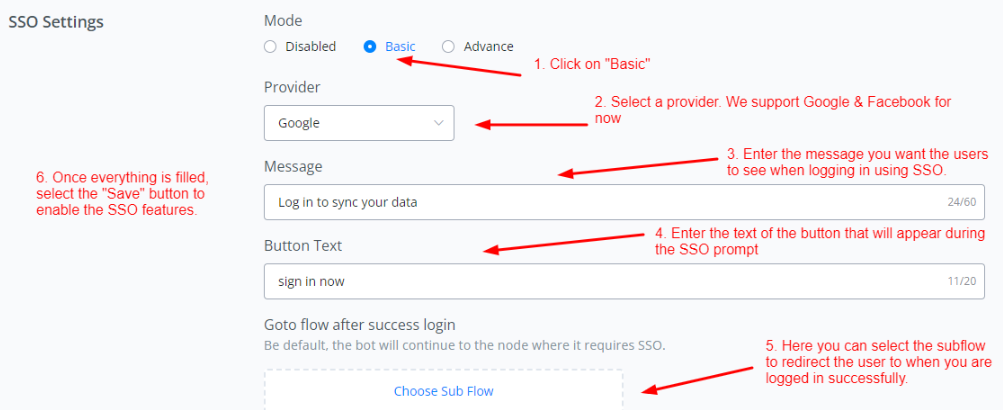The height and width of the screenshot is (410, 1003).
Task: Click the Choose Sub Flow link
Action: (443, 391)
